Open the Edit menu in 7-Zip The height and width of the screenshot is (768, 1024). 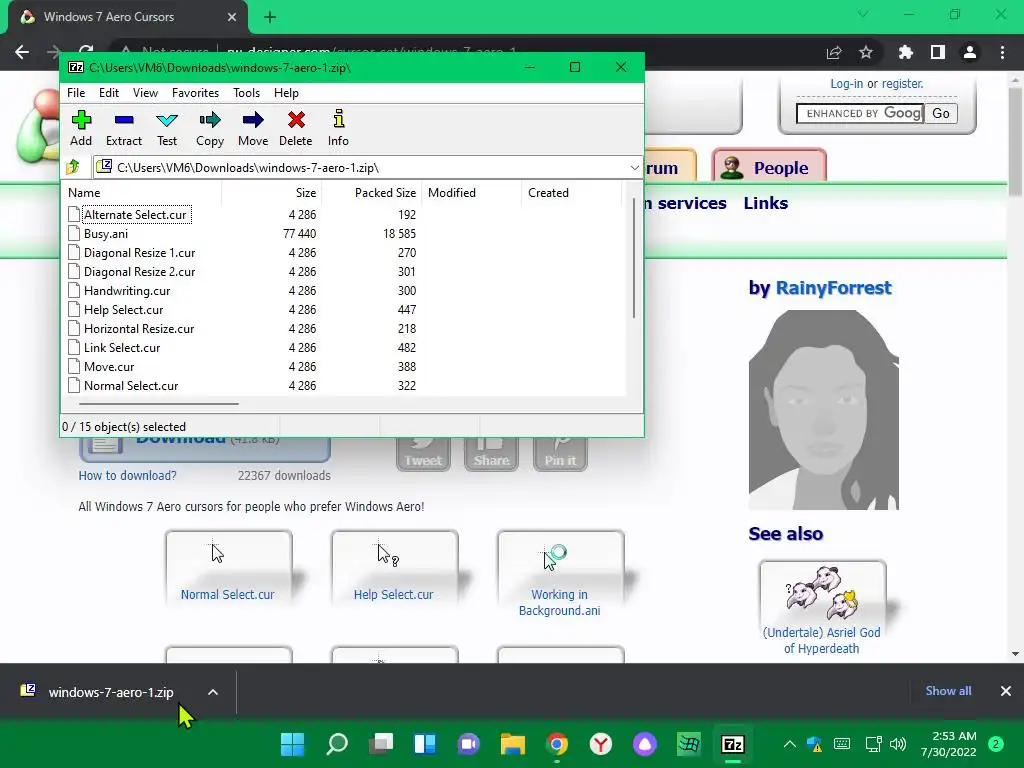point(108,93)
